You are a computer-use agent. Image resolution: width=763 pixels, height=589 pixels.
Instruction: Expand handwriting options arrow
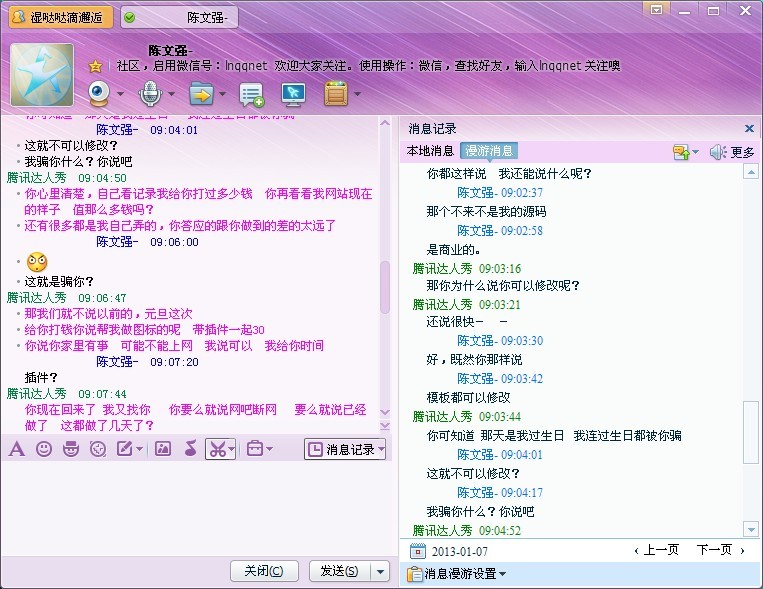tap(139, 449)
